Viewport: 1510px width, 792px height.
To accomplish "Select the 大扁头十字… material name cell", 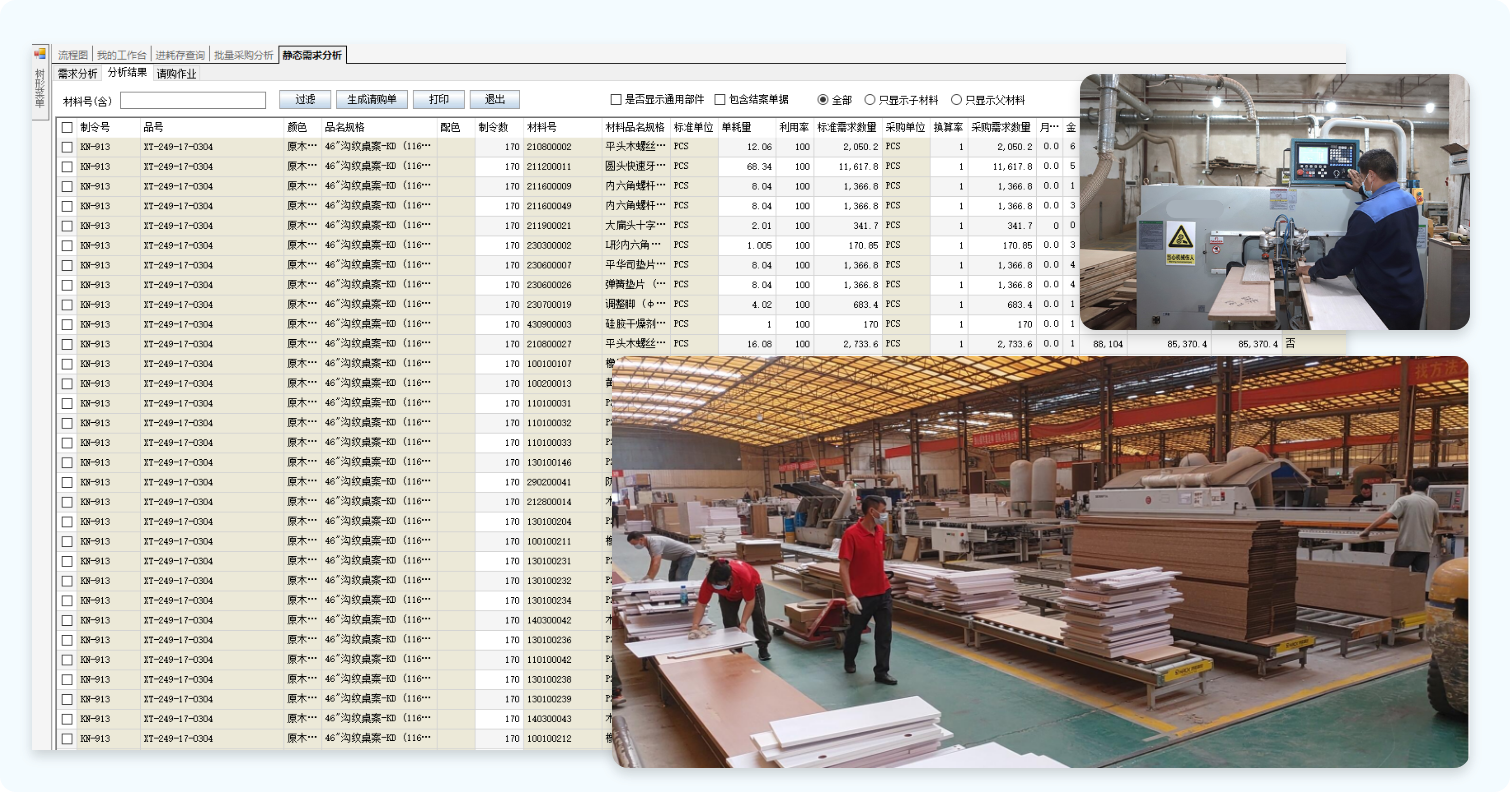I will [x=636, y=226].
